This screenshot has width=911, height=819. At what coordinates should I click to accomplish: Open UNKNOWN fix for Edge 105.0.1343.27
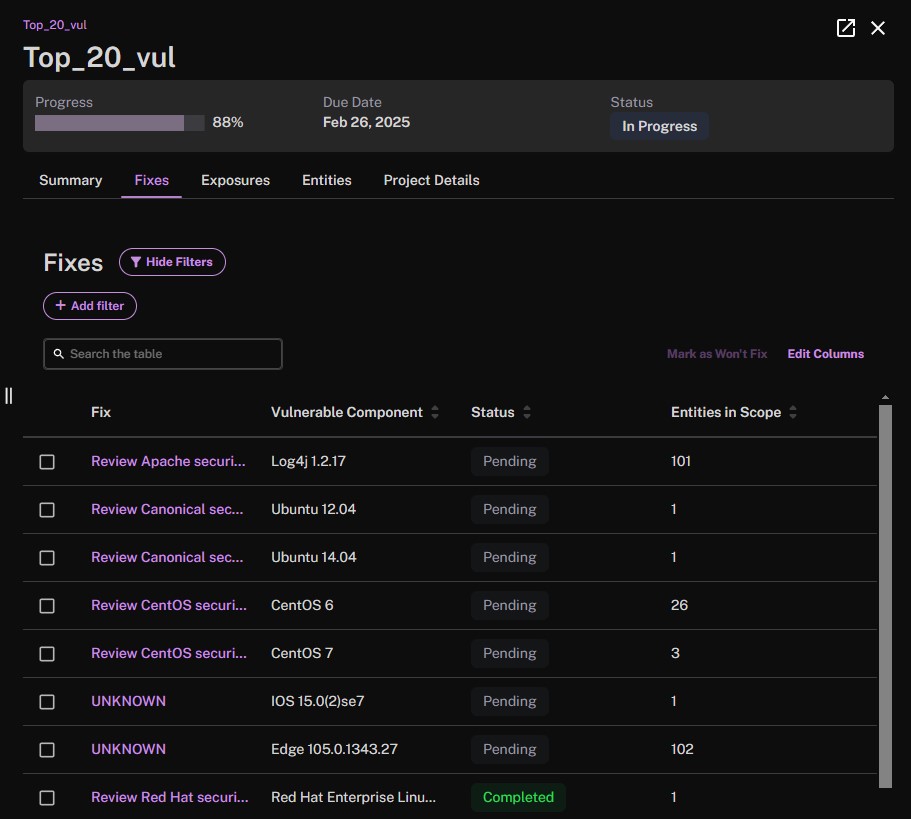pyautogui.click(x=128, y=749)
